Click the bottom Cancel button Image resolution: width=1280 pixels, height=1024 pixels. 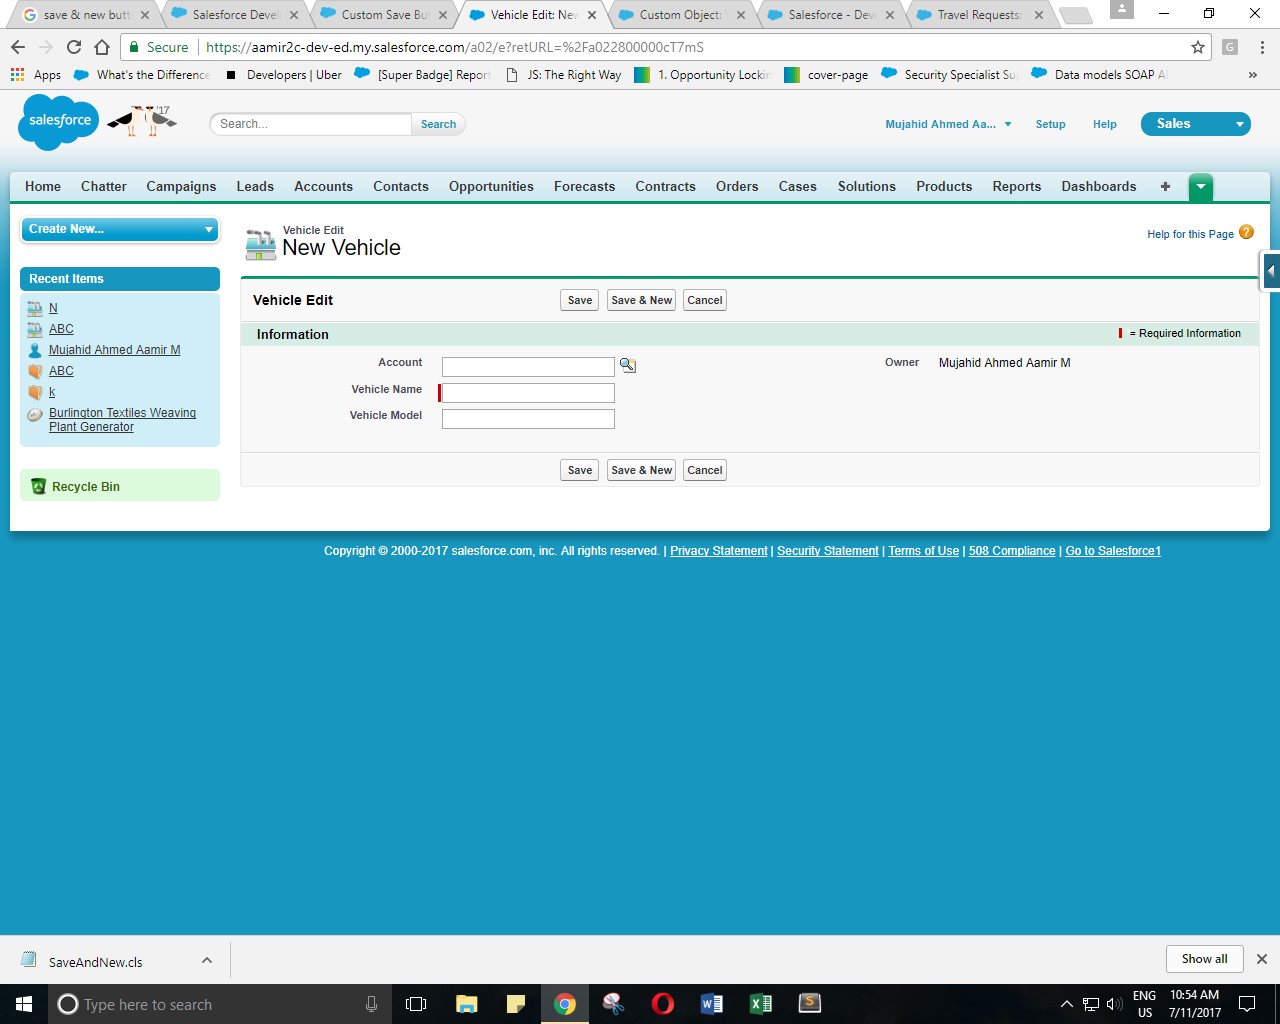705,470
